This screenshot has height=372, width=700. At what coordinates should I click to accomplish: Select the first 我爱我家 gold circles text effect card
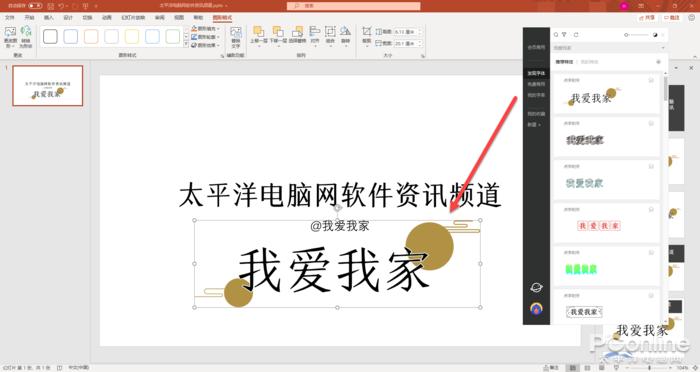[606, 93]
